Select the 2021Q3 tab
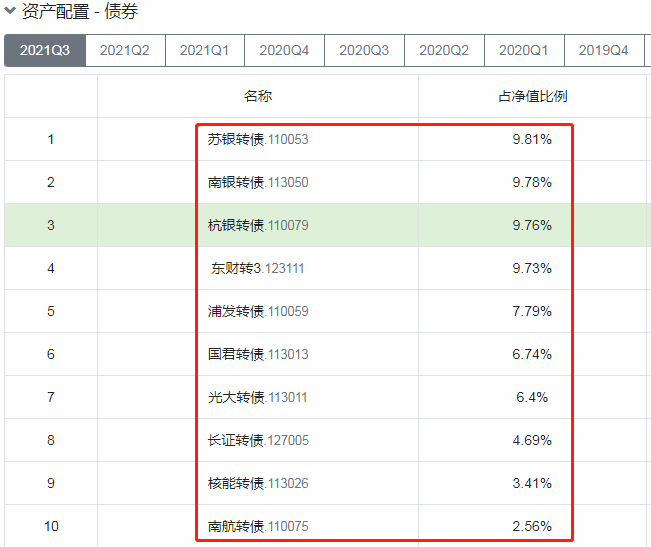Screen dimensions: 651x547 45,51
